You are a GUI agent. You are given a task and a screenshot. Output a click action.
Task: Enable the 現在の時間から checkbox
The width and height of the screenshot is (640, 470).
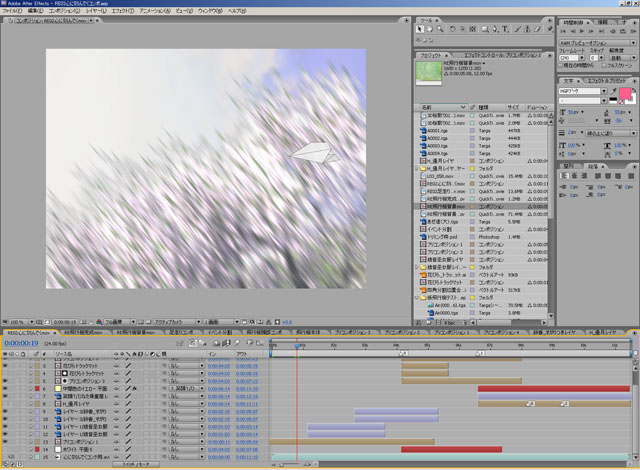point(561,65)
